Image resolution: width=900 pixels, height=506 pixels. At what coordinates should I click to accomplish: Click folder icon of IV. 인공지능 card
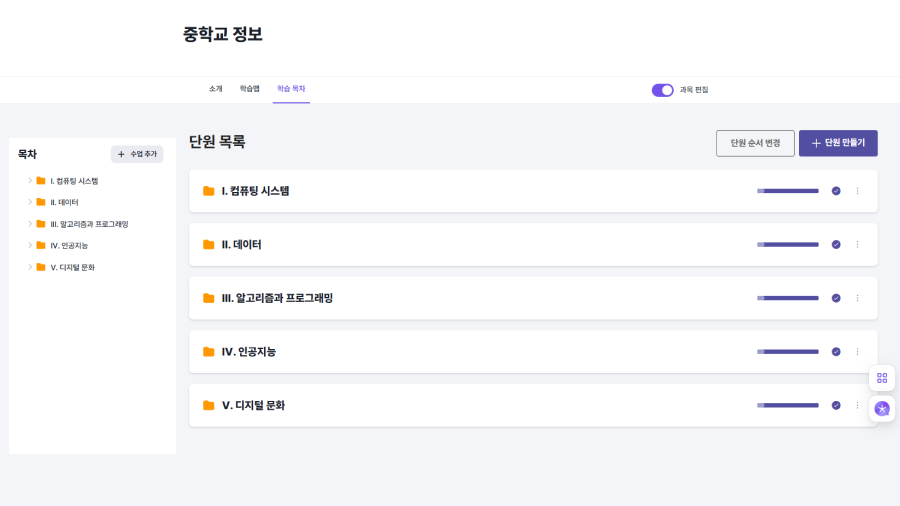[209, 352]
